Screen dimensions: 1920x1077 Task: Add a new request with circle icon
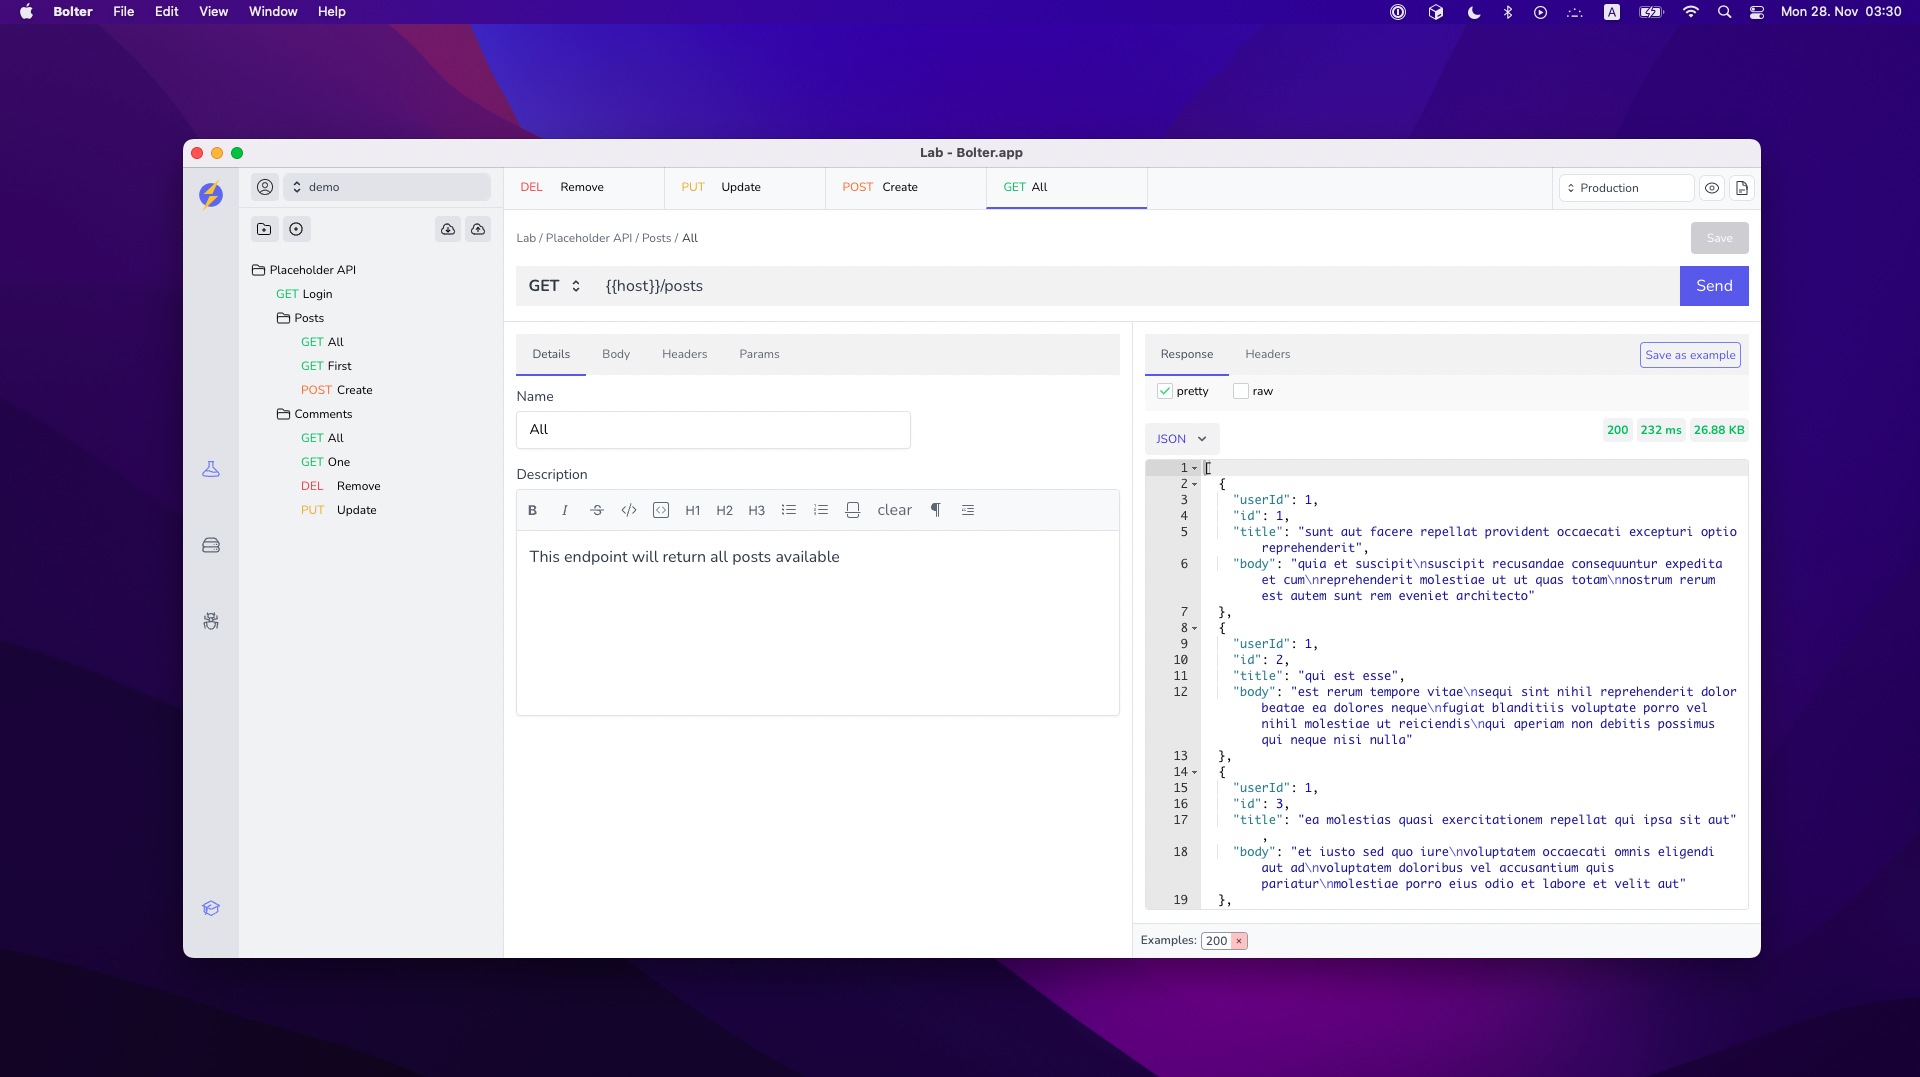coord(296,229)
